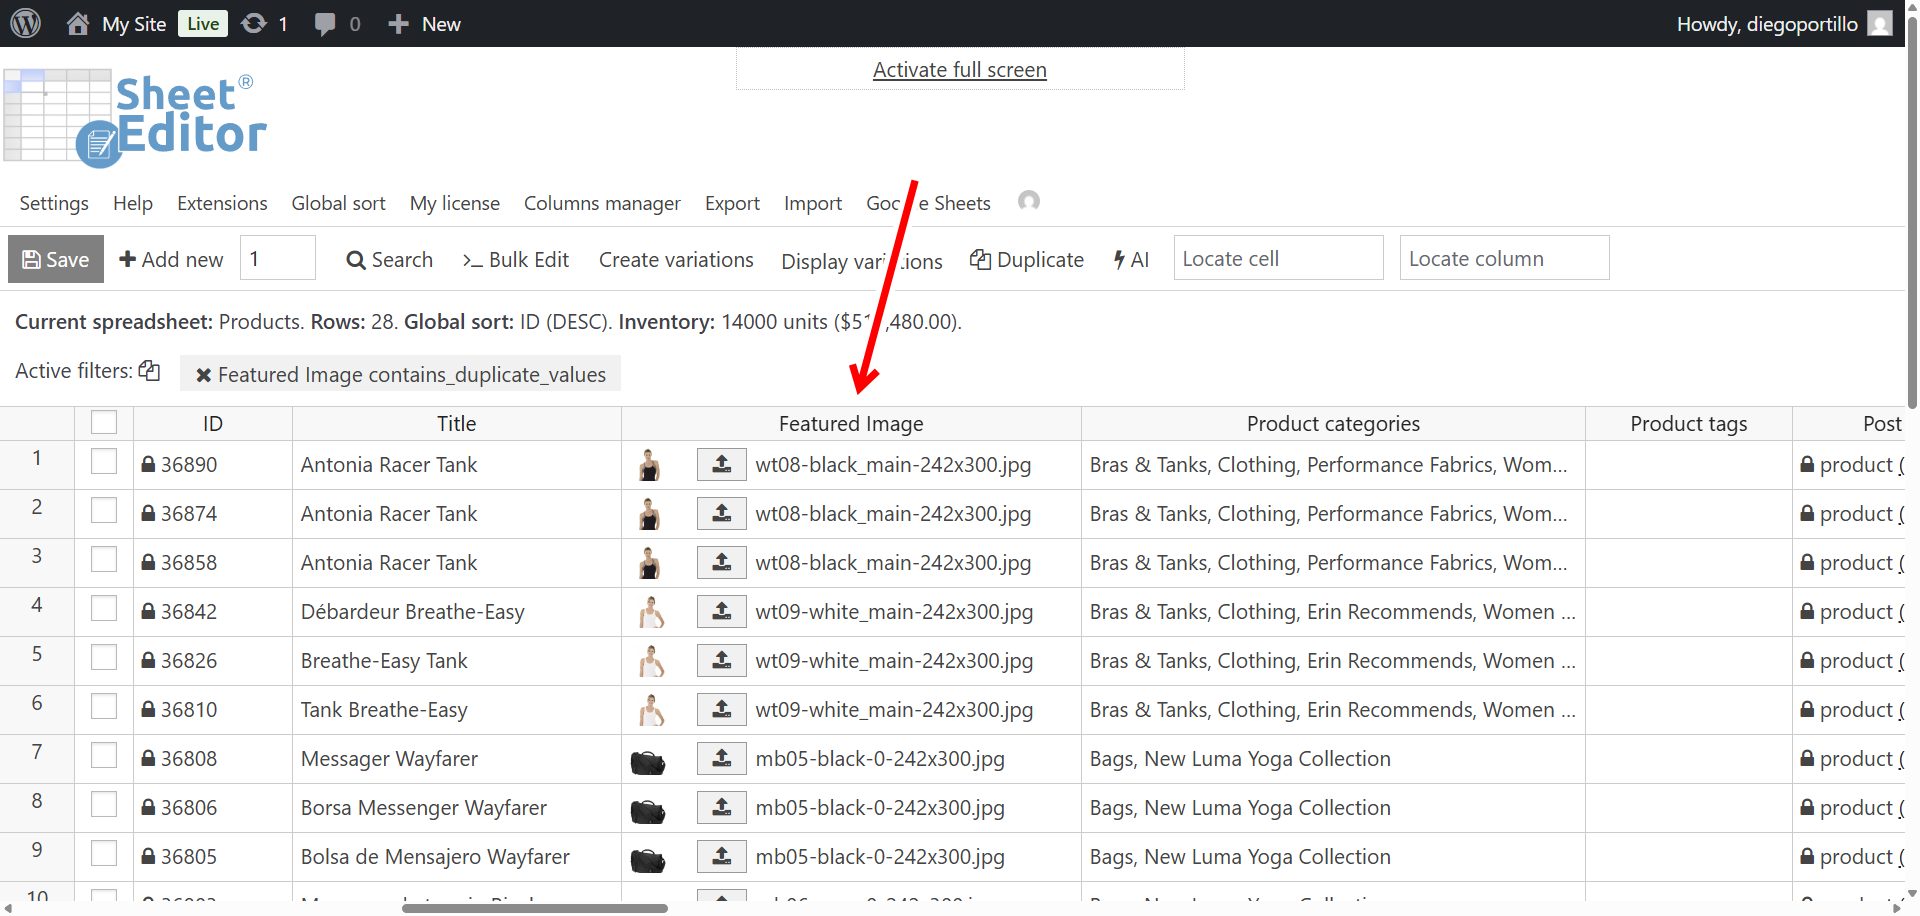This screenshot has width=1920, height=916.
Task: Click the WordPress logo icon
Action: click(25, 23)
